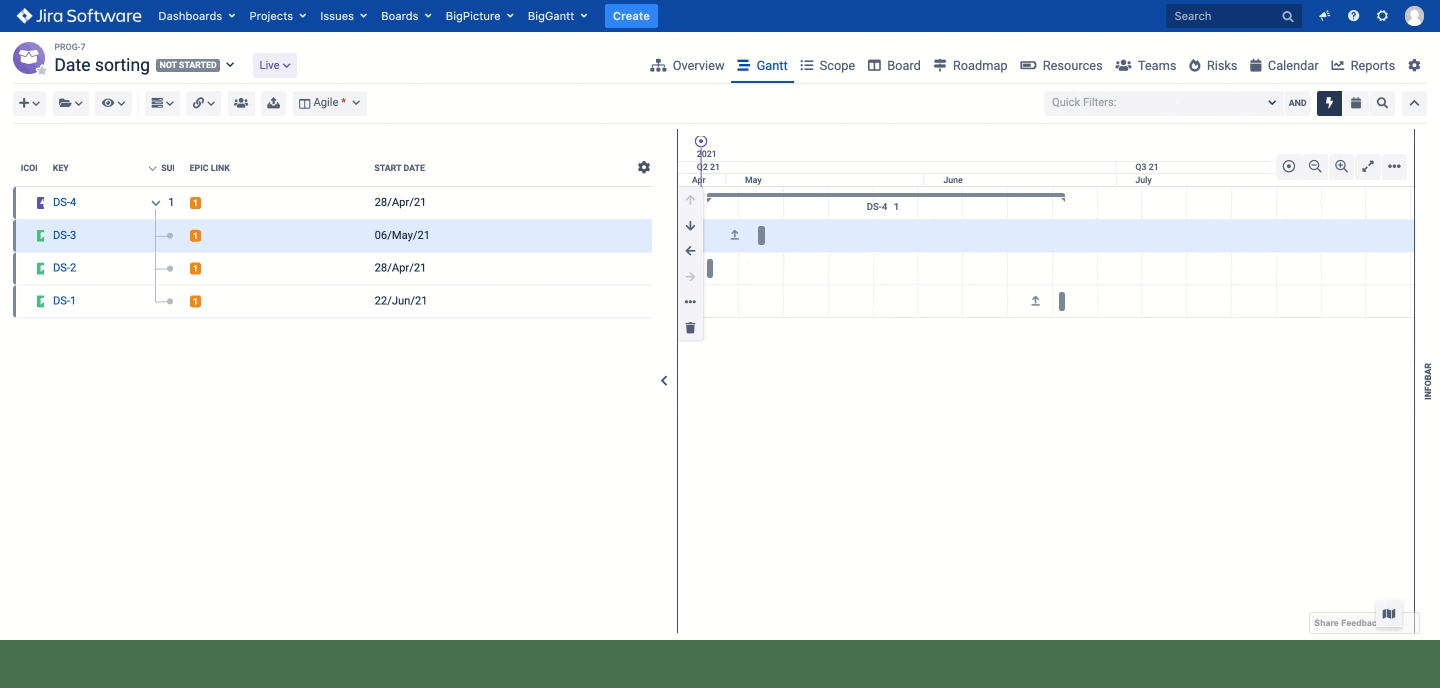This screenshot has height=688, width=1440.
Task: Open the user profile avatar
Action: click(x=1414, y=16)
